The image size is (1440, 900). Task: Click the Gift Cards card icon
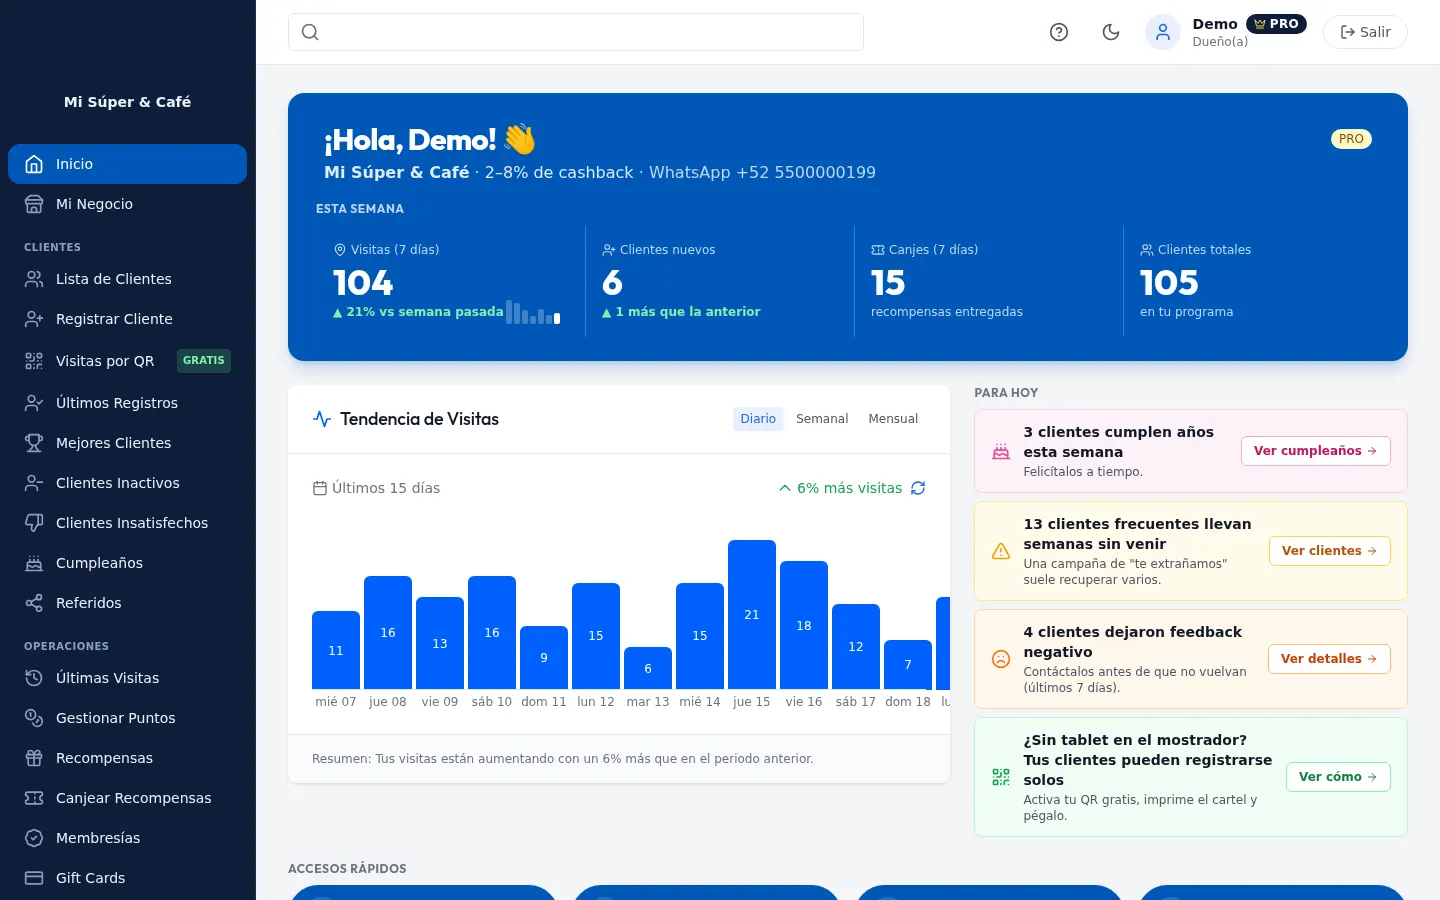click(x=34, y=878)
